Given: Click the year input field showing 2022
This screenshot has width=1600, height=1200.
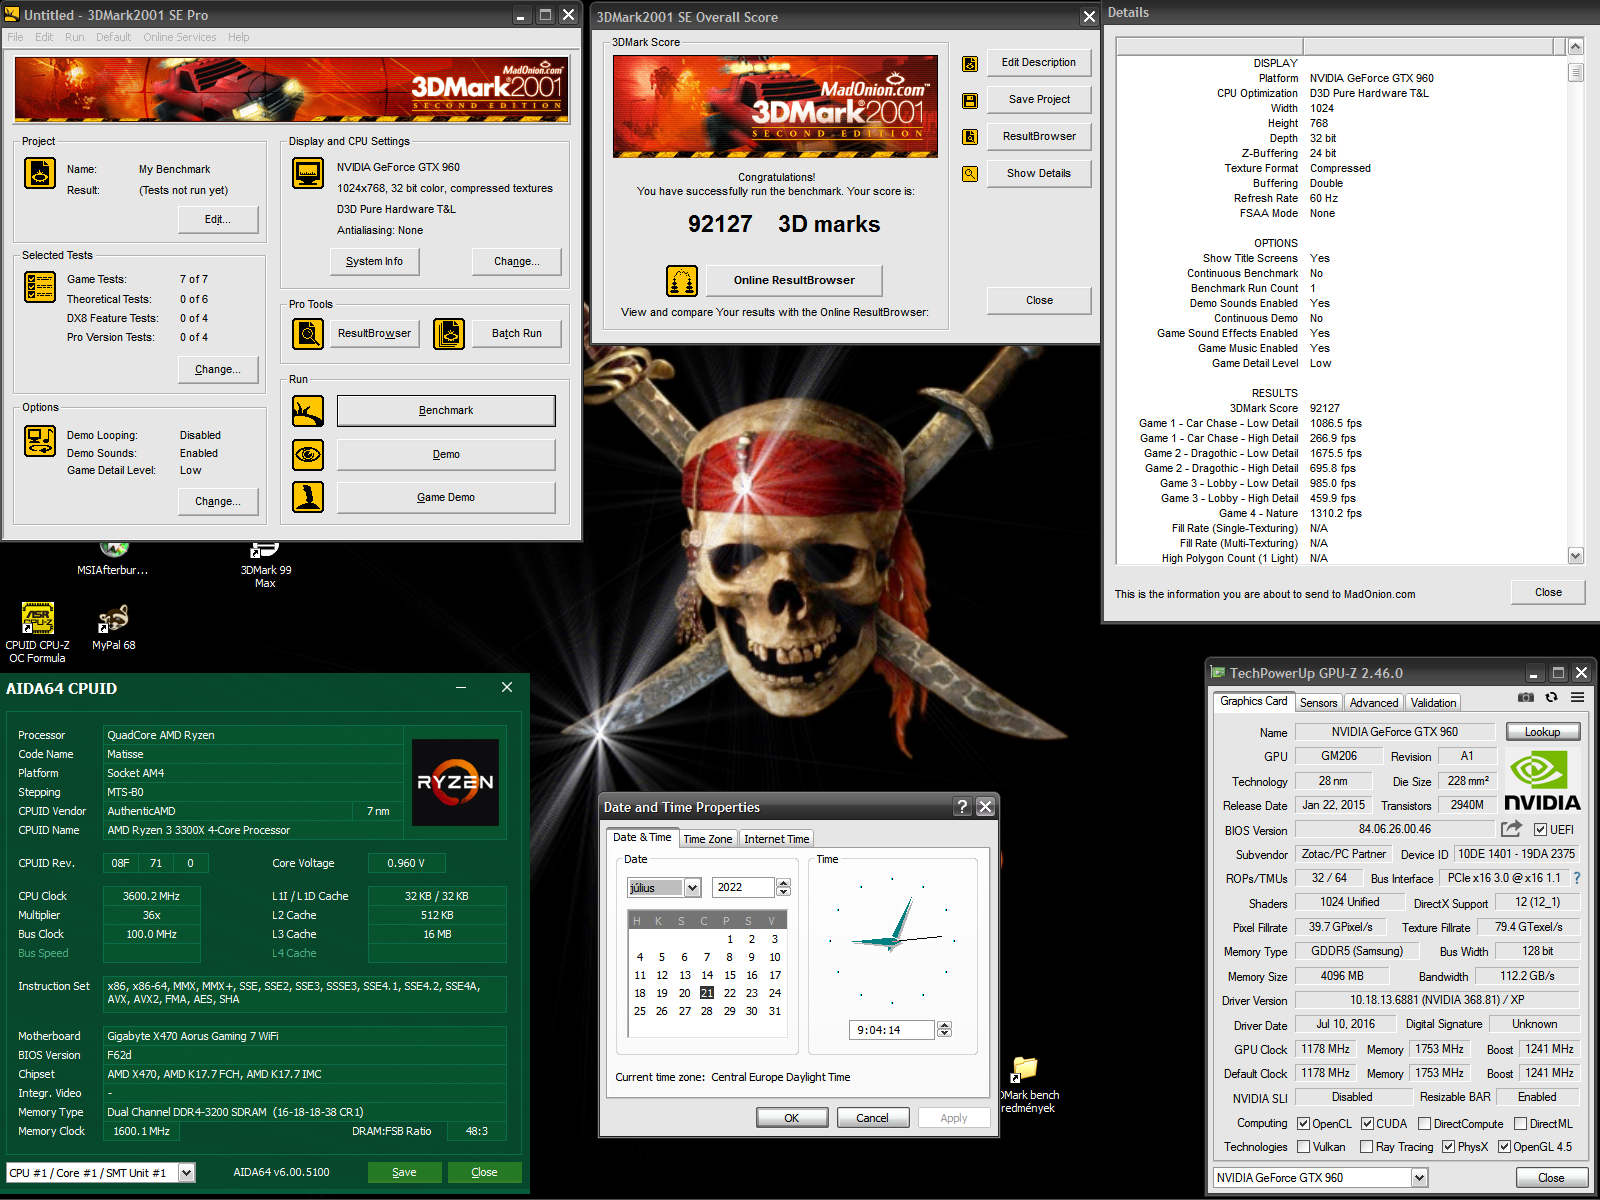Looking at the screenshot, I should point(743,888).
